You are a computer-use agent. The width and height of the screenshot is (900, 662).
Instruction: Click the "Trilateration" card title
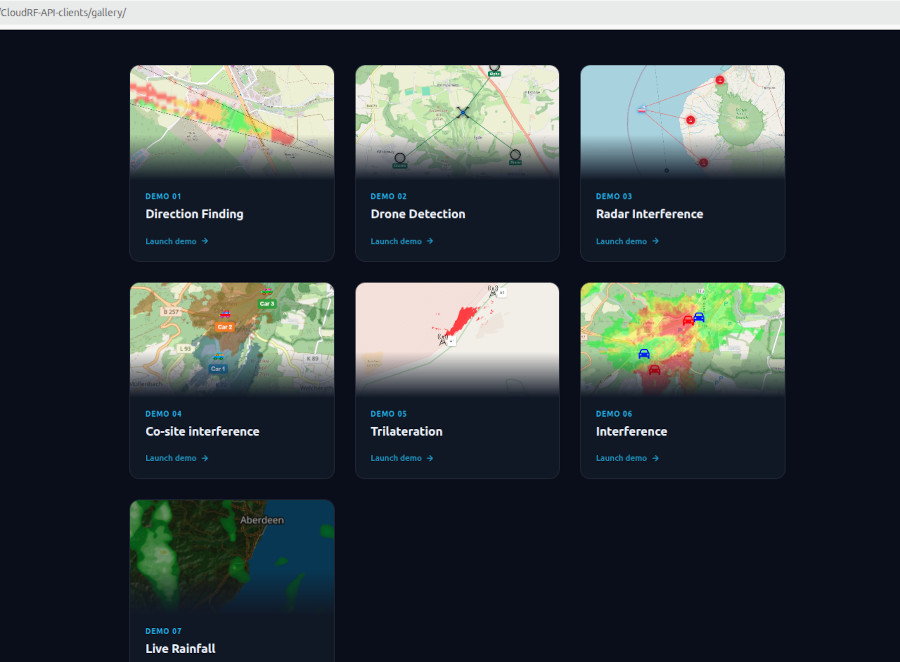point(406,431)
